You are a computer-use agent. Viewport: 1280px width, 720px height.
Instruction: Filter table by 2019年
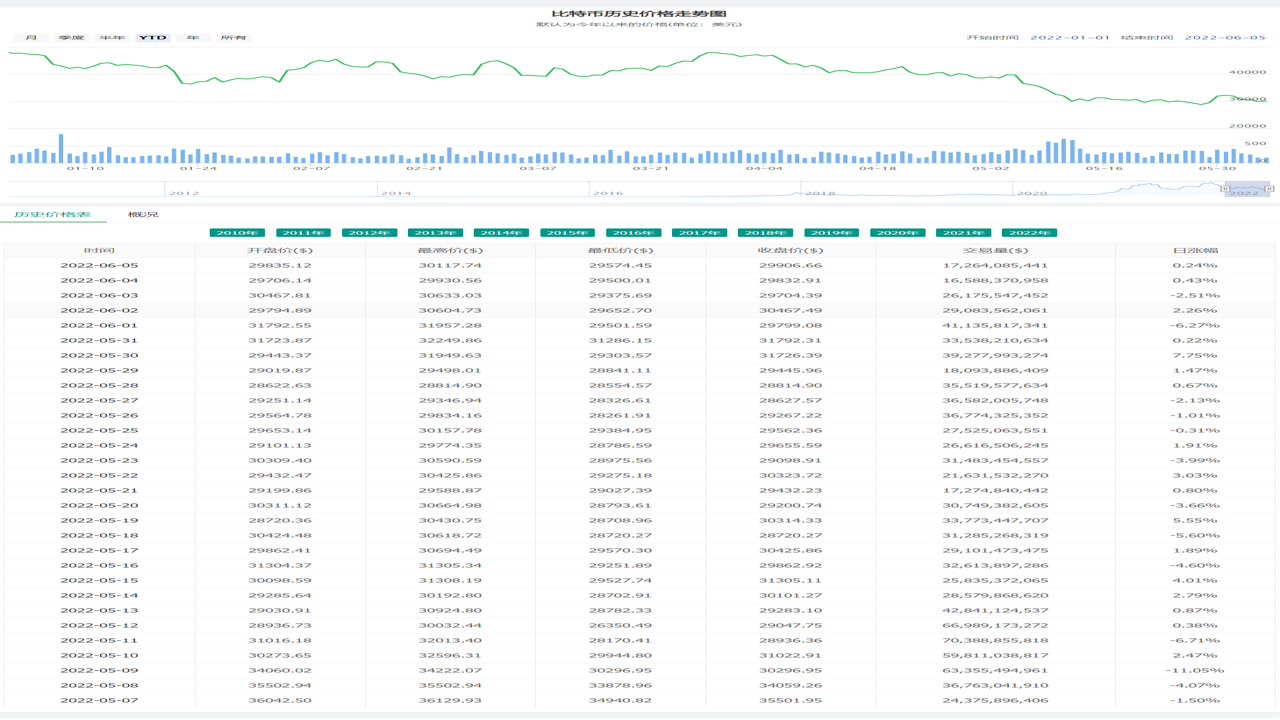(831, 233)
